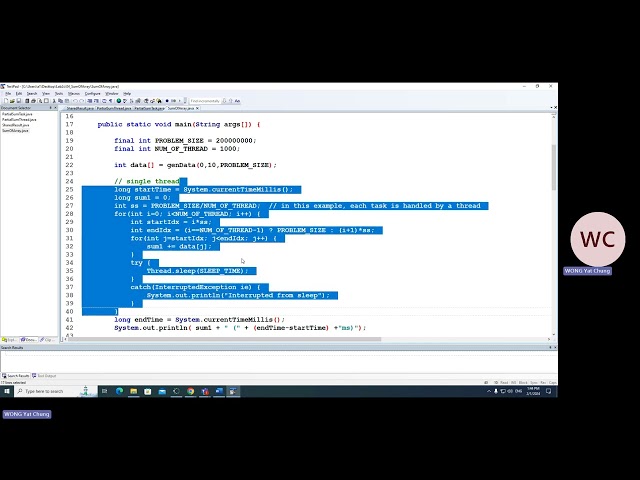Click the Paste clipboard icon
Image resolution: width=640 pixels, height=480 pixels.
point(67,101)
